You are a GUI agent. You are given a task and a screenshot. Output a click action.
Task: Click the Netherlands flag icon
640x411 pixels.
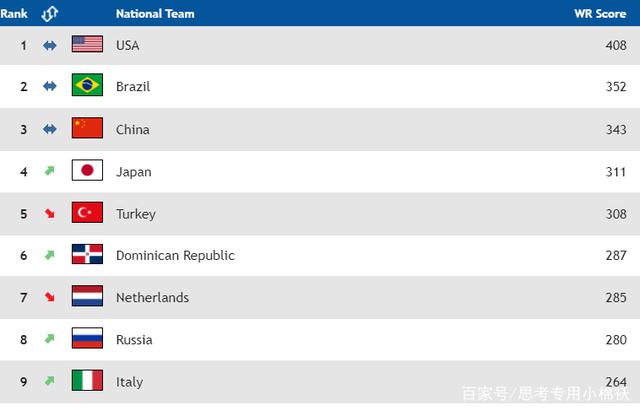pyautogui.click(x=87, y=297)
